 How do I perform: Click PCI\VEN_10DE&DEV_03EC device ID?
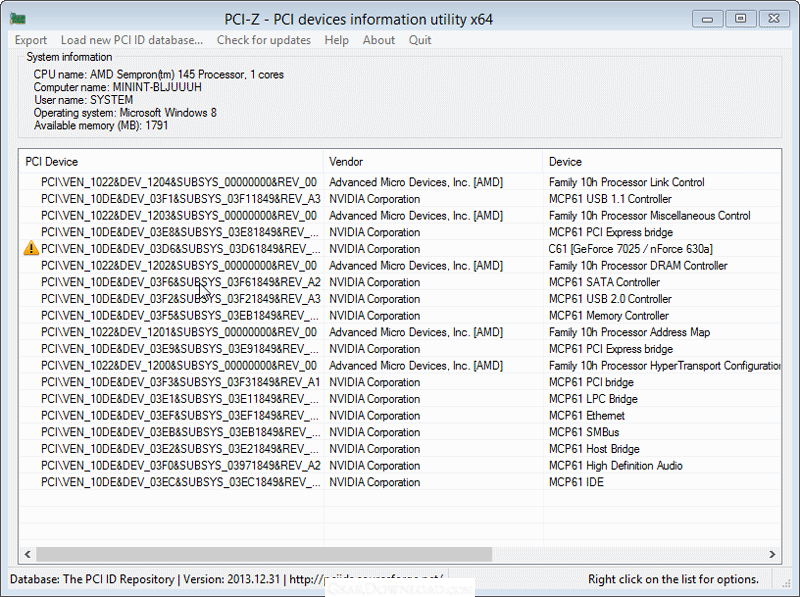(x=181, y=482)
